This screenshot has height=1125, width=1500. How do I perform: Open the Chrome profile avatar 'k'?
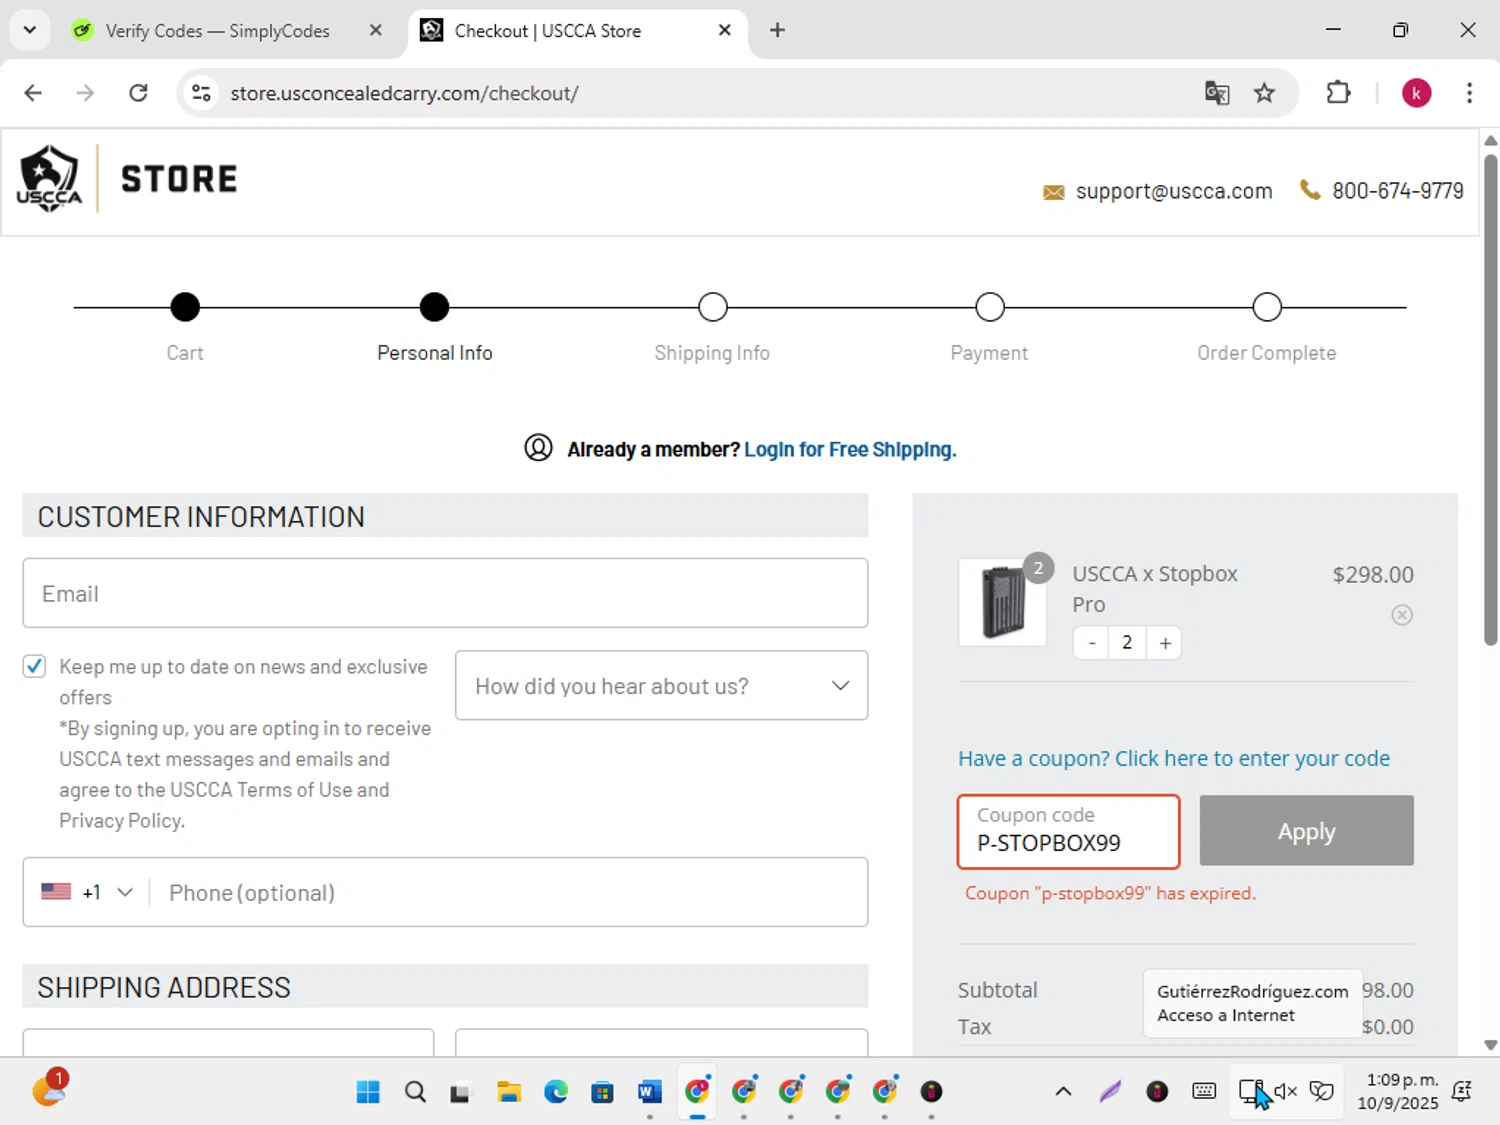(1416, 93)
